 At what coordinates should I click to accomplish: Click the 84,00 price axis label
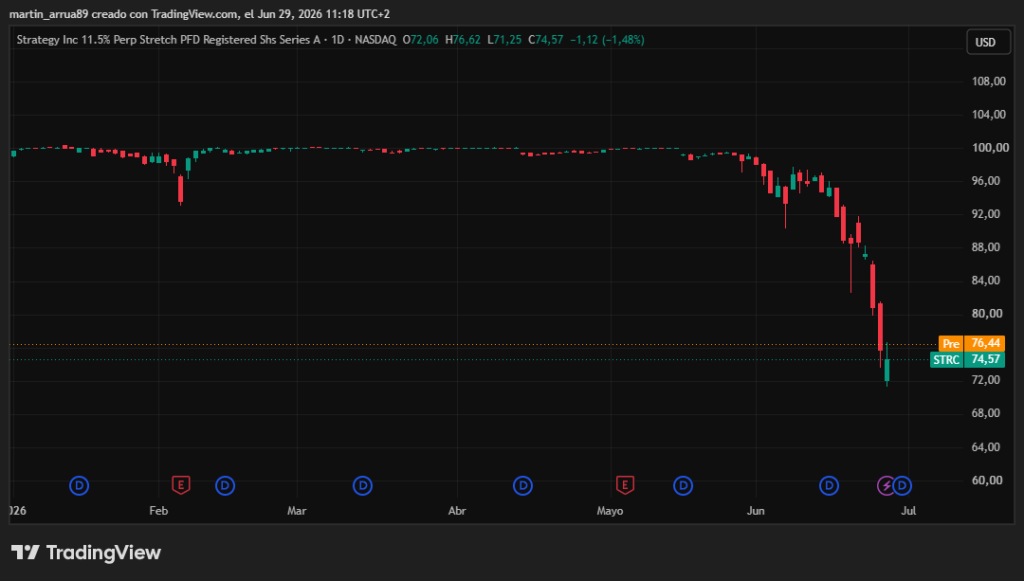click(986, 281)
